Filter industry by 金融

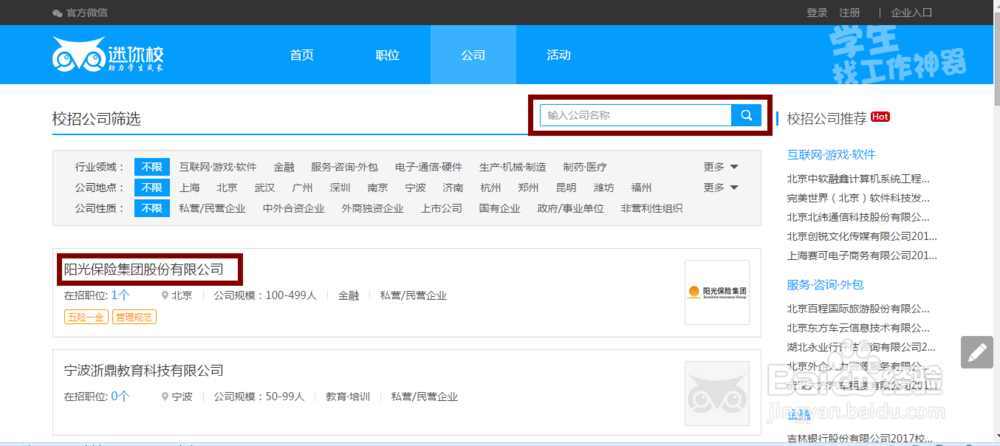(x=284, y=167)
